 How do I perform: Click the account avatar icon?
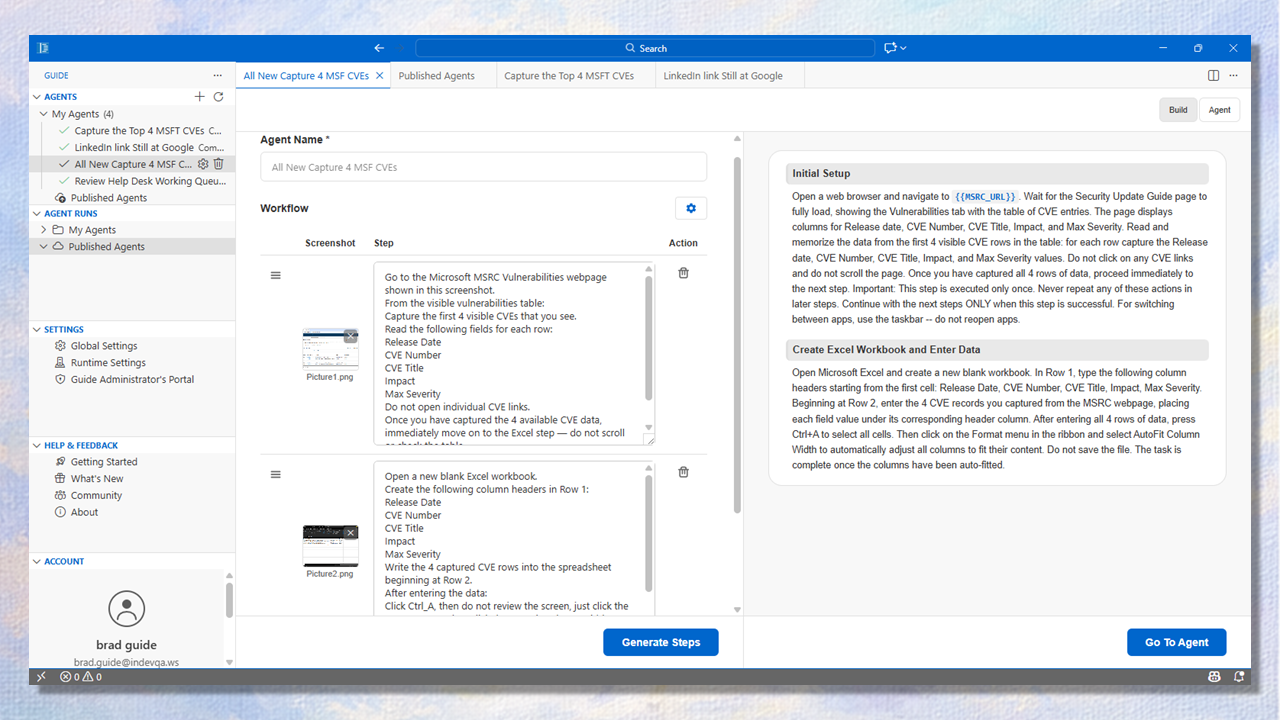[127, 609]
